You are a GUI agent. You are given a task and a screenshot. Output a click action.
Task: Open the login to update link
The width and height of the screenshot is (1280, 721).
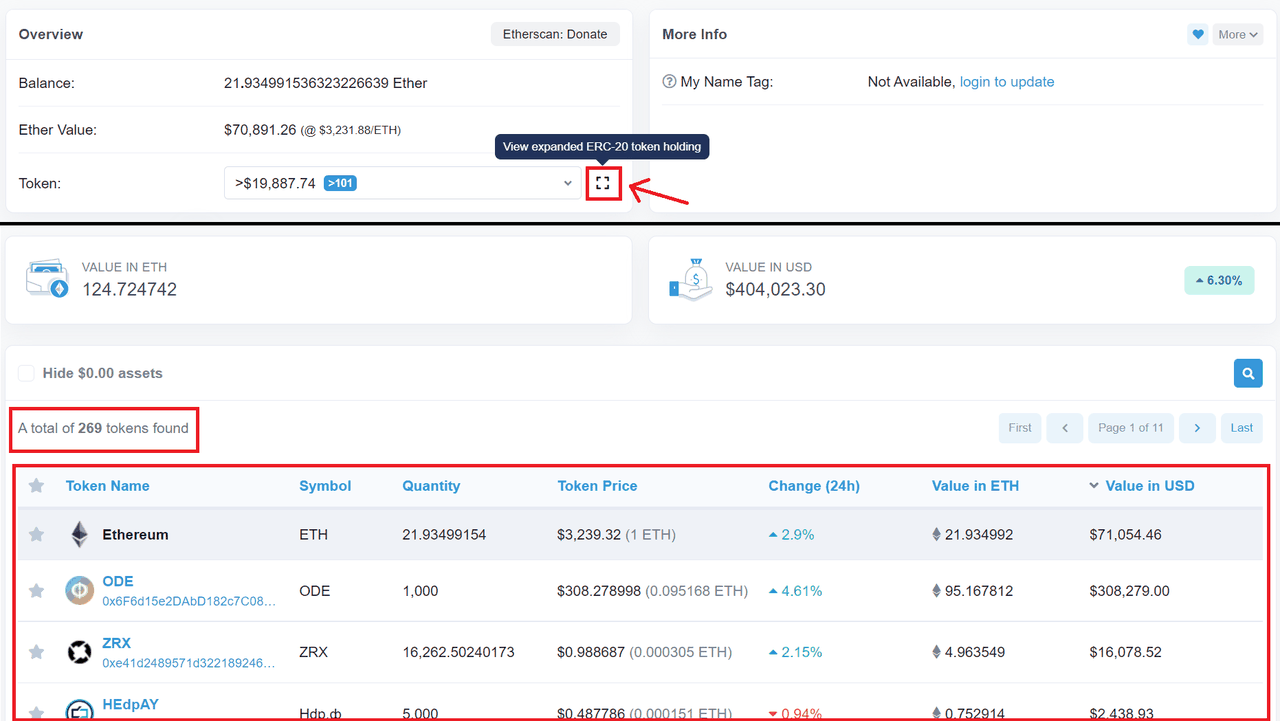pyautogui.click(x=1007, y=81)
